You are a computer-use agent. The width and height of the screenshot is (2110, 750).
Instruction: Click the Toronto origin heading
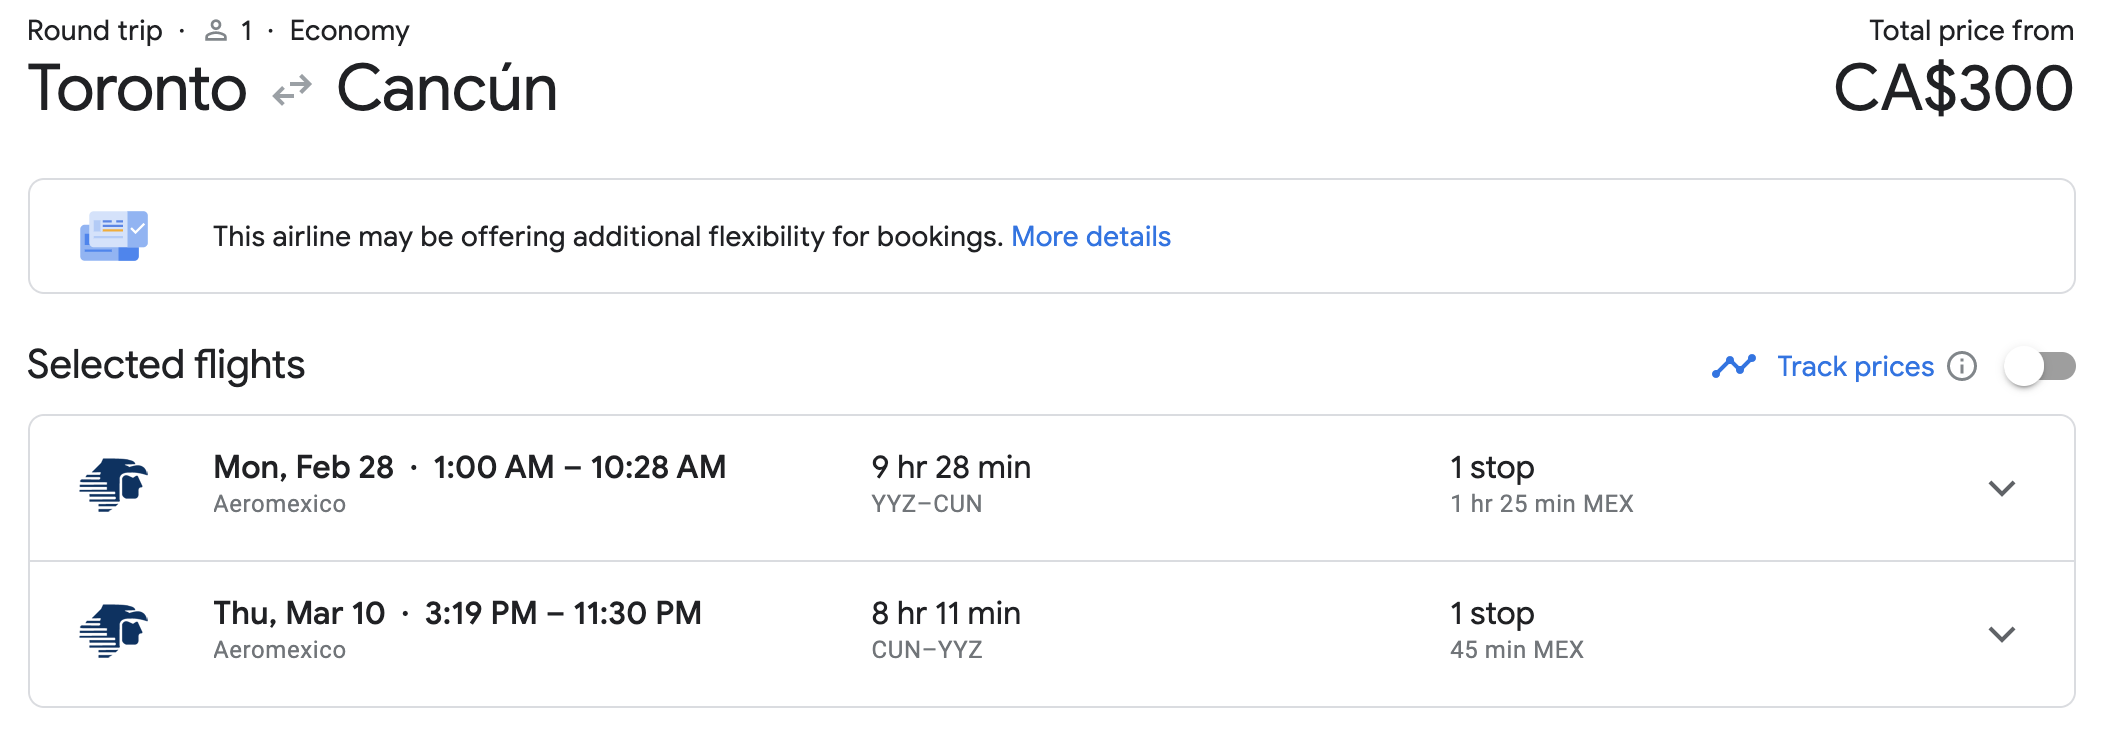coord(137,88)
